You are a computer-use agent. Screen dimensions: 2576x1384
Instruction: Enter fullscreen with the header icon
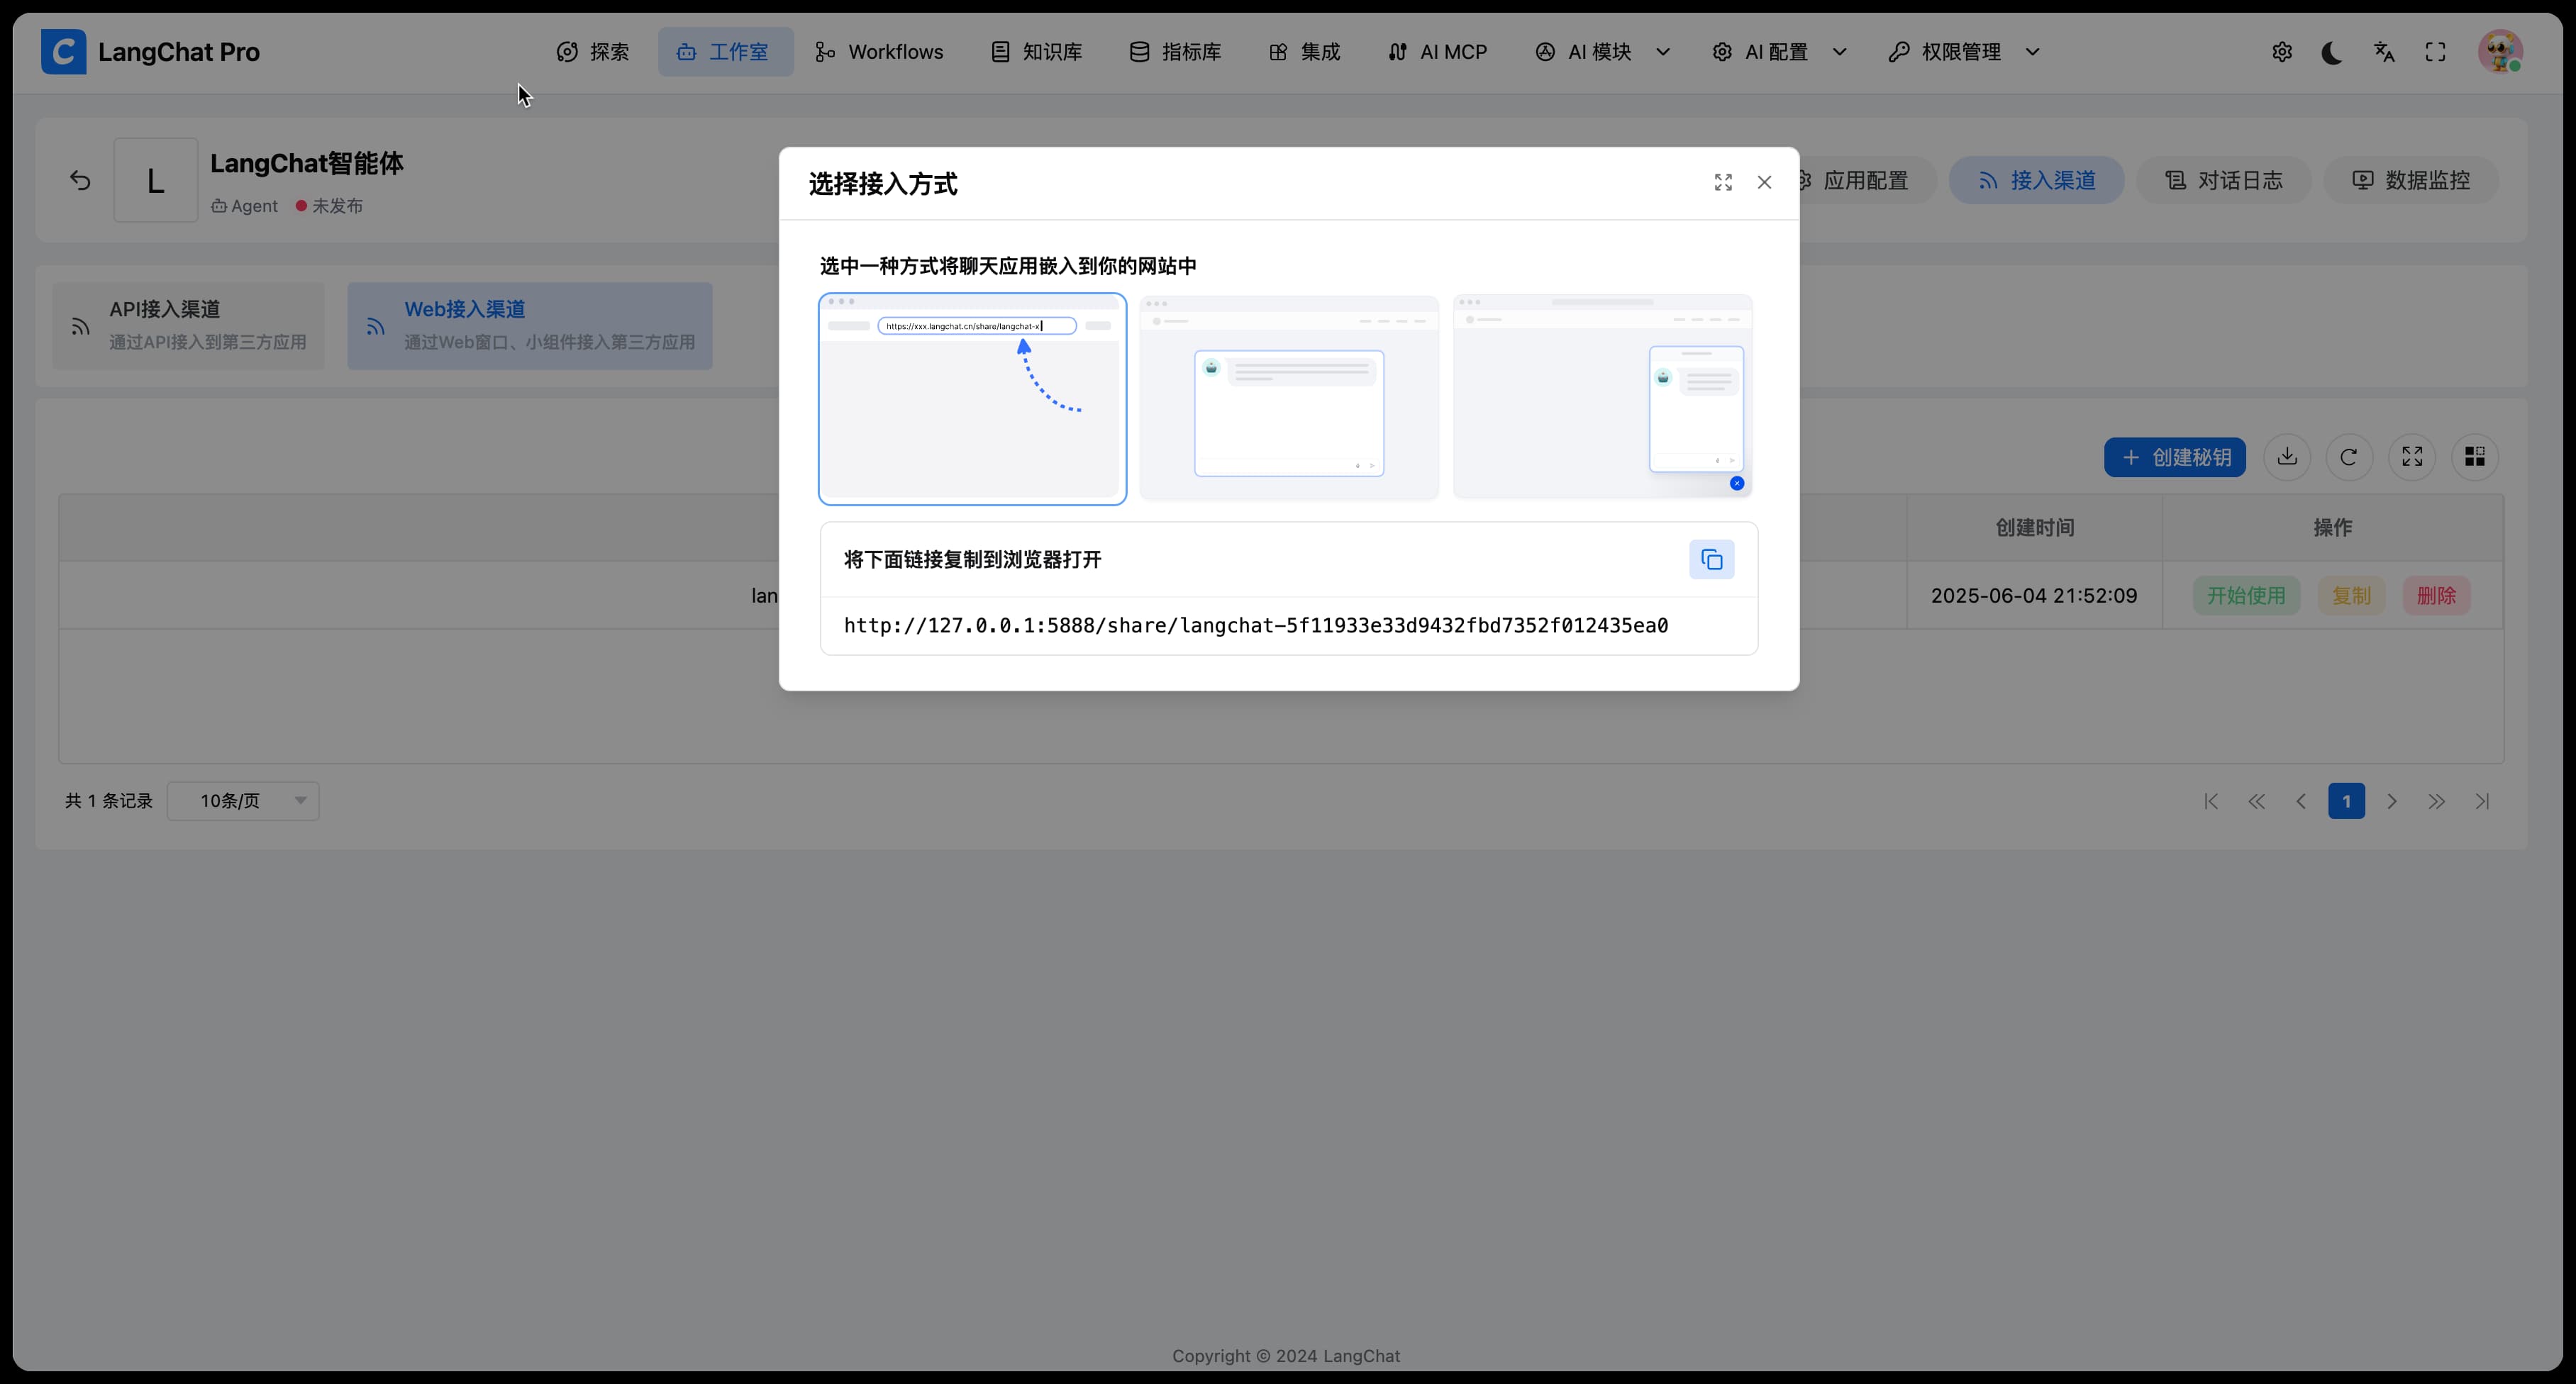[x=2436, y=52]
